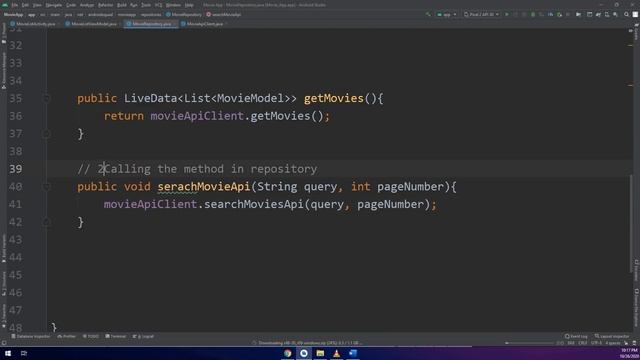Open the CRLF line separator selector
The image size is (640, 360).
[x=583, y=343]
